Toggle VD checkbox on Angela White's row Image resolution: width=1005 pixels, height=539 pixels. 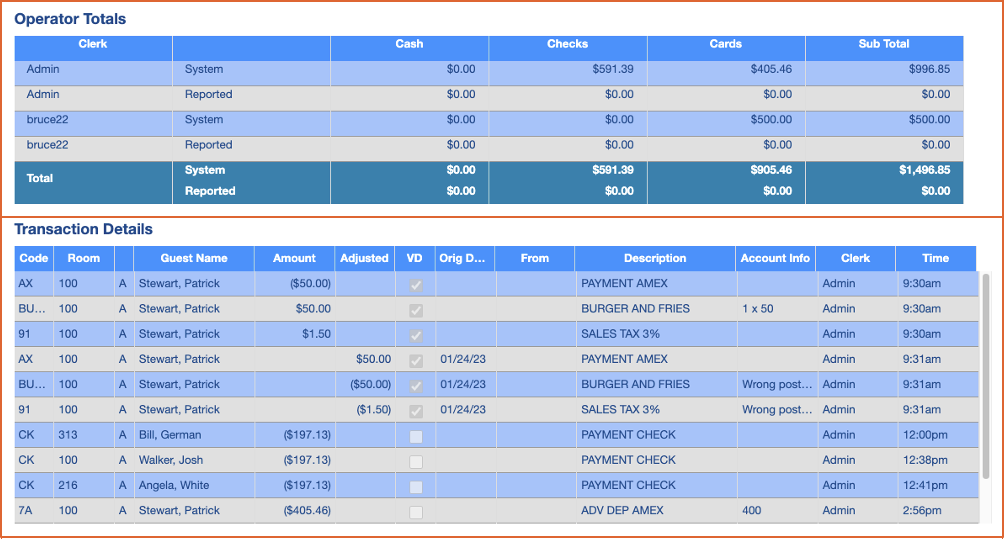(416, 486)
